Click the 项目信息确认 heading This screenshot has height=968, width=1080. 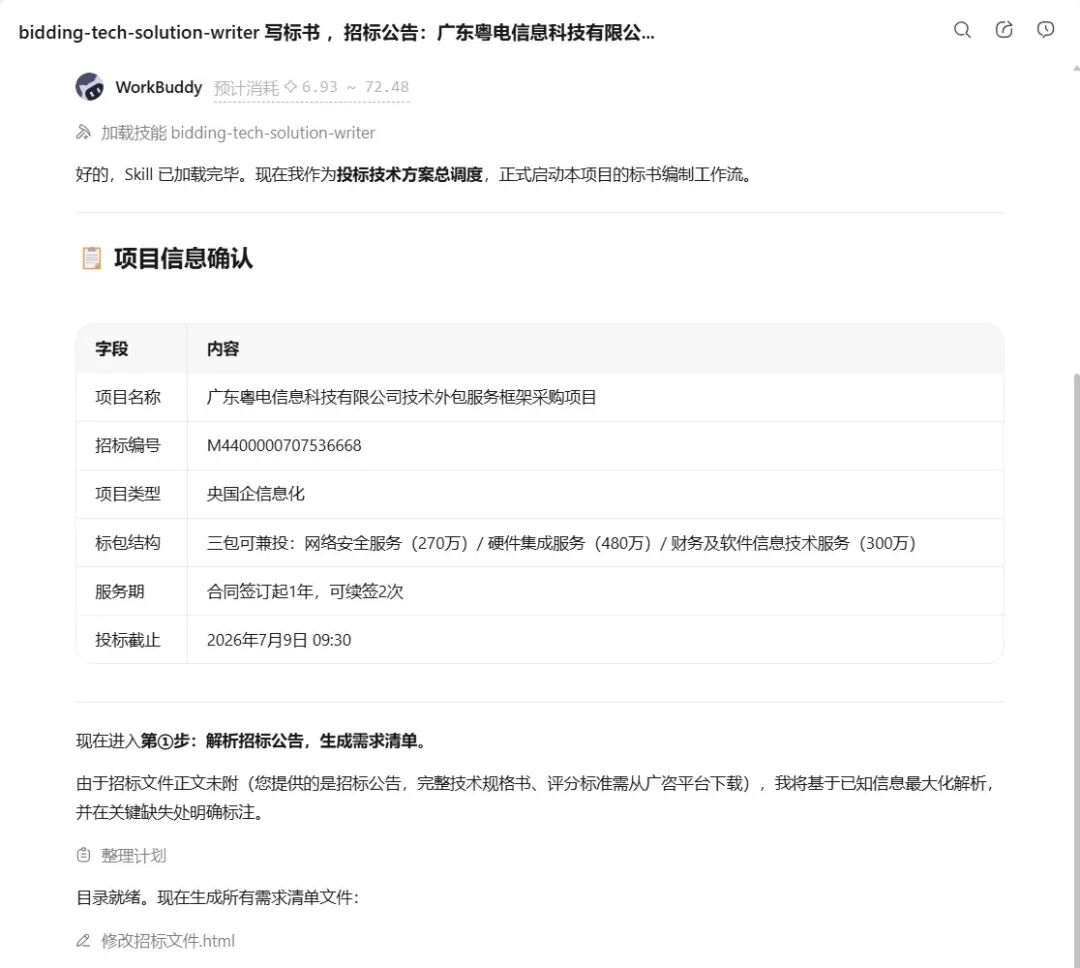point(183,258)
